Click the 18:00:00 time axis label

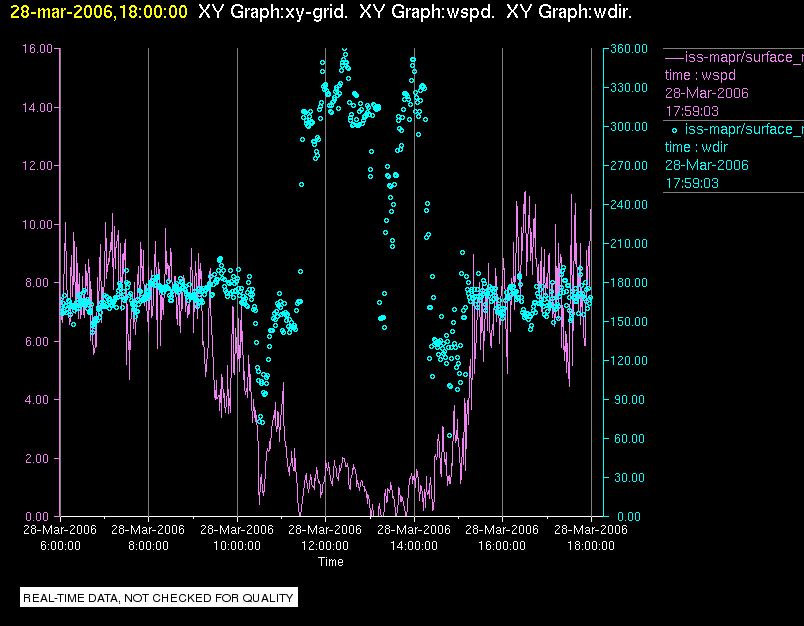coord(591,546)
